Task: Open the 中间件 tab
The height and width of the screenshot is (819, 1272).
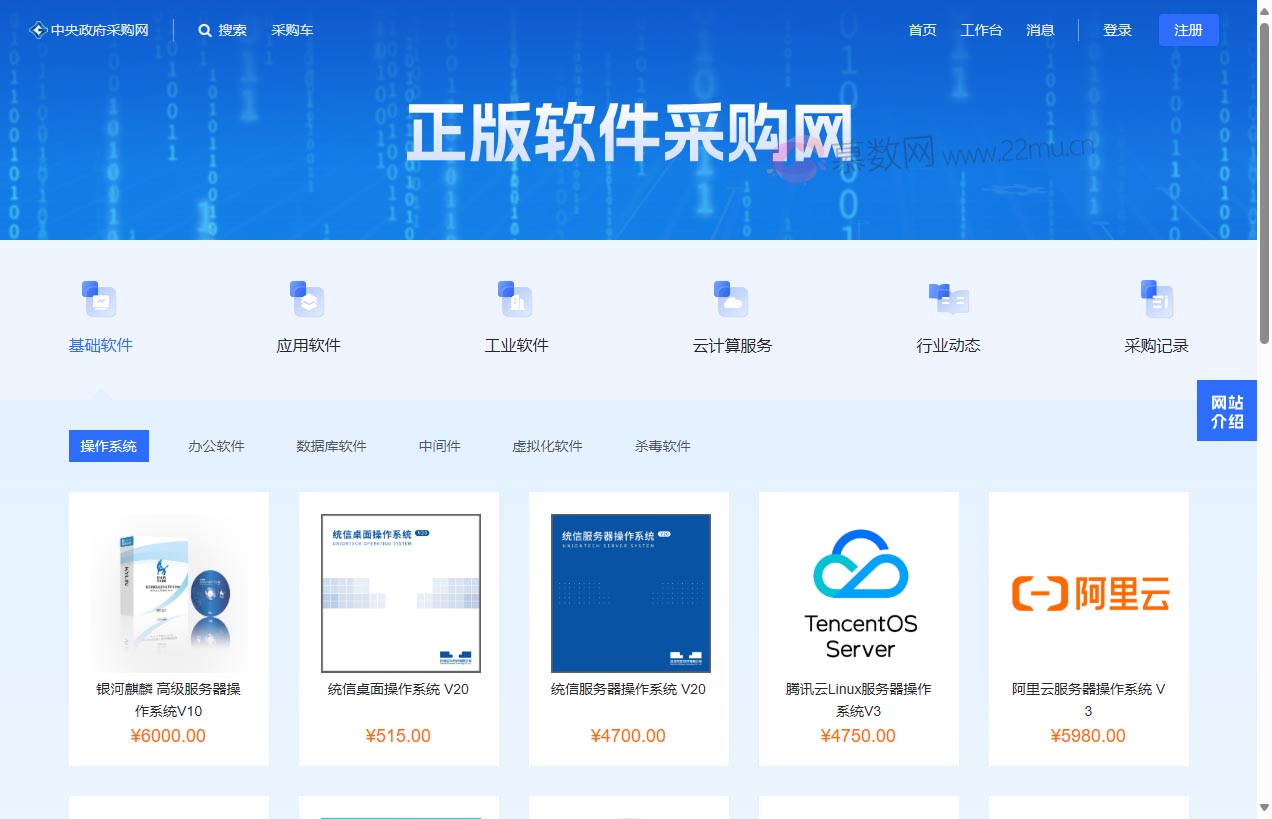Action: tap(439, 446)
